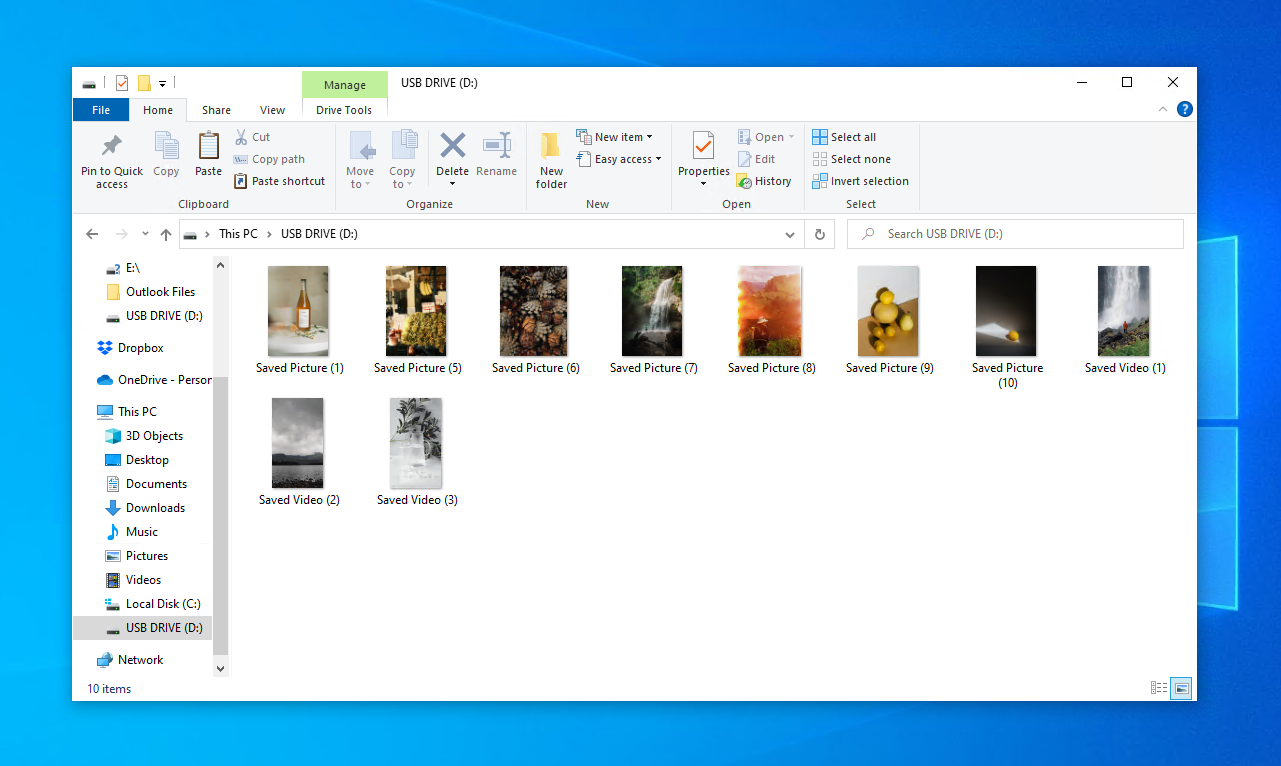Open the View ribbon tab
The width and height of the screenshot is (1281, 766).
(272, 110)
